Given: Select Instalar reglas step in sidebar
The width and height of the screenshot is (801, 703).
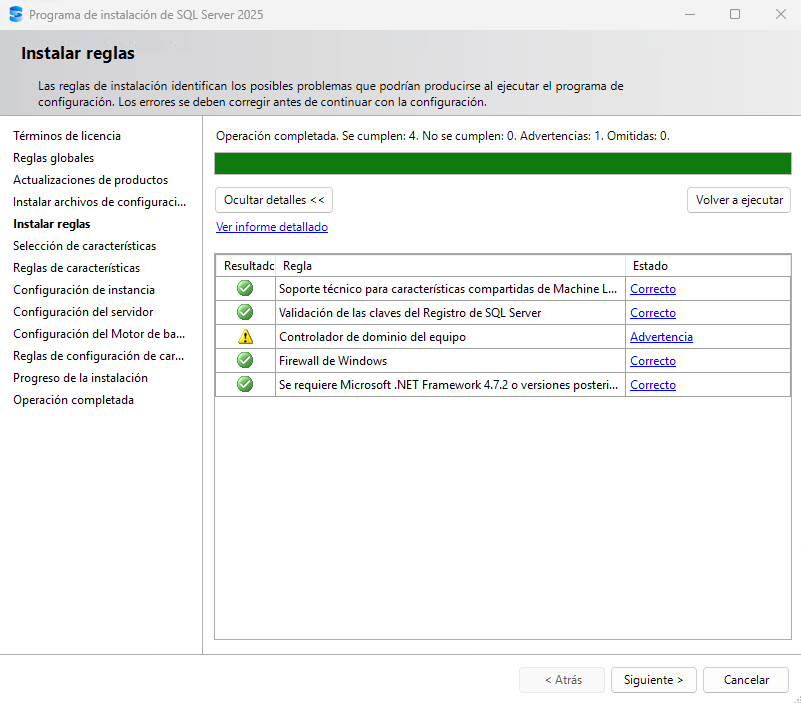Looking at the screenshot, I should pyautogui.click(x=52, y=224).
